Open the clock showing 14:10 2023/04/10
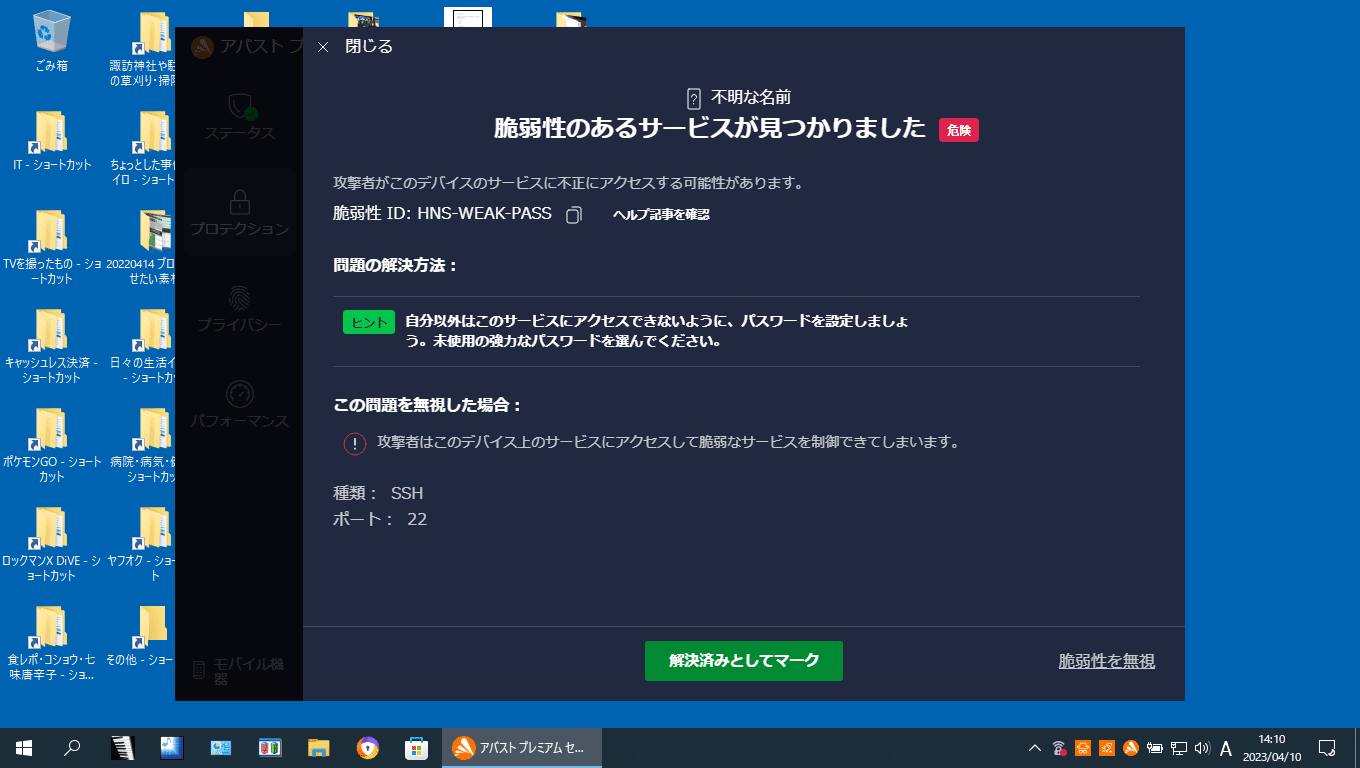Image resolution: width=1360 pixels, height=768 pixels. [1272, 747]
